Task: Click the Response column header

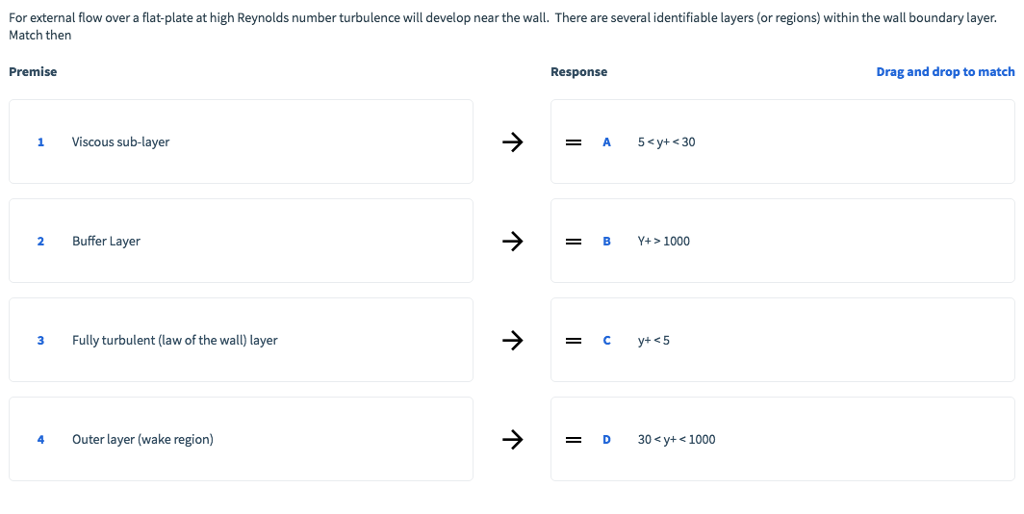Action: (x=578, y=72)
